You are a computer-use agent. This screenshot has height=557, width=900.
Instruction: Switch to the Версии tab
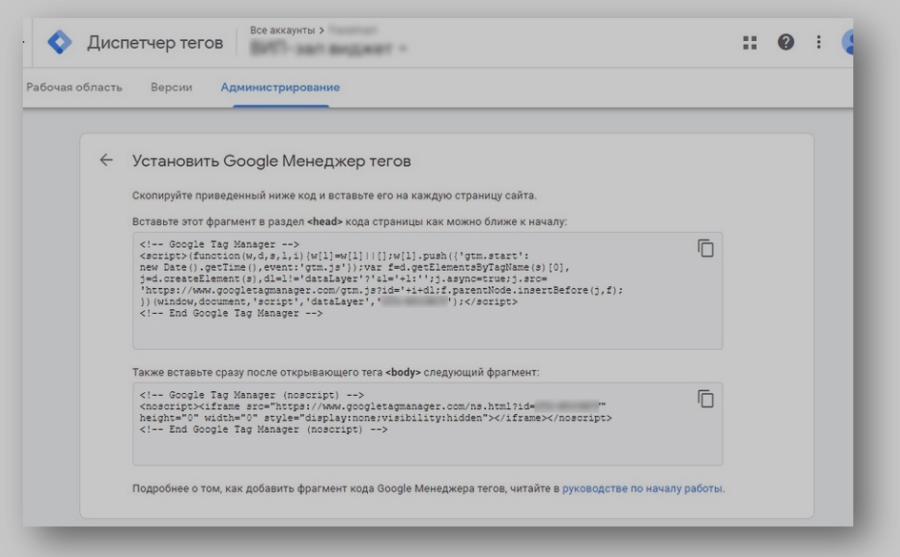point(171,87)
